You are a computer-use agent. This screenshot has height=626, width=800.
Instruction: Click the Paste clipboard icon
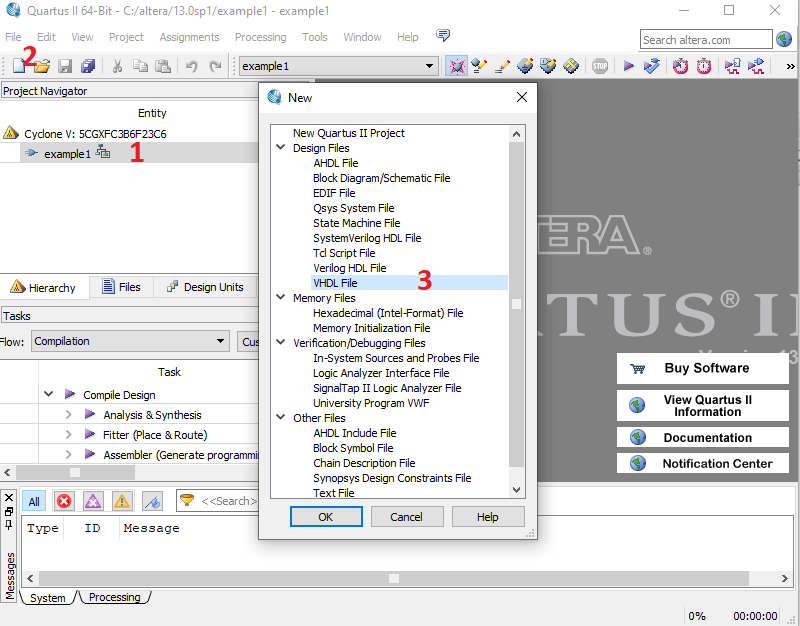tap(163, 66)
